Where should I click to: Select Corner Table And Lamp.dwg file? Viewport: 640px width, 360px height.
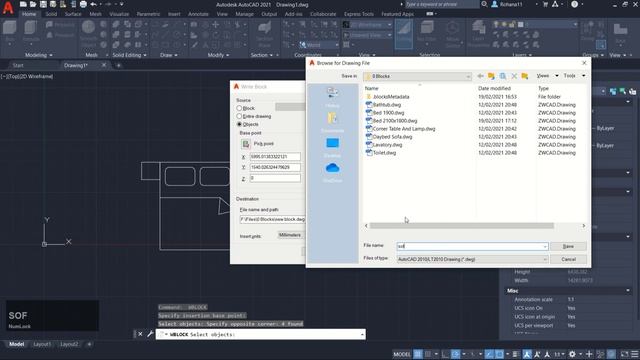[400, 129]
